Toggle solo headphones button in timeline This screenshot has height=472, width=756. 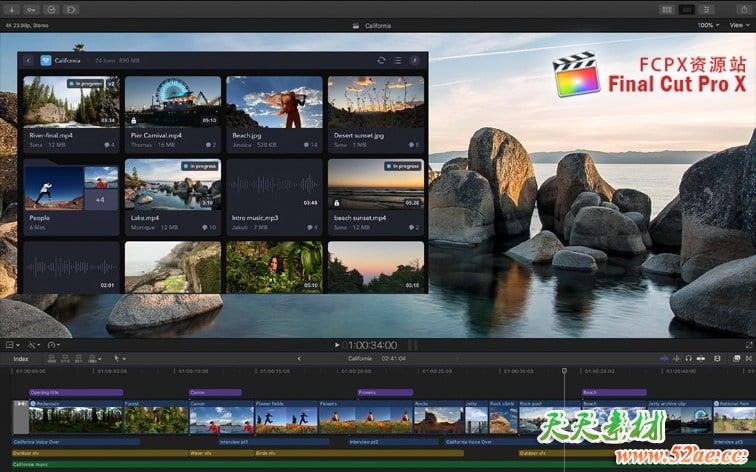point(688,359)
